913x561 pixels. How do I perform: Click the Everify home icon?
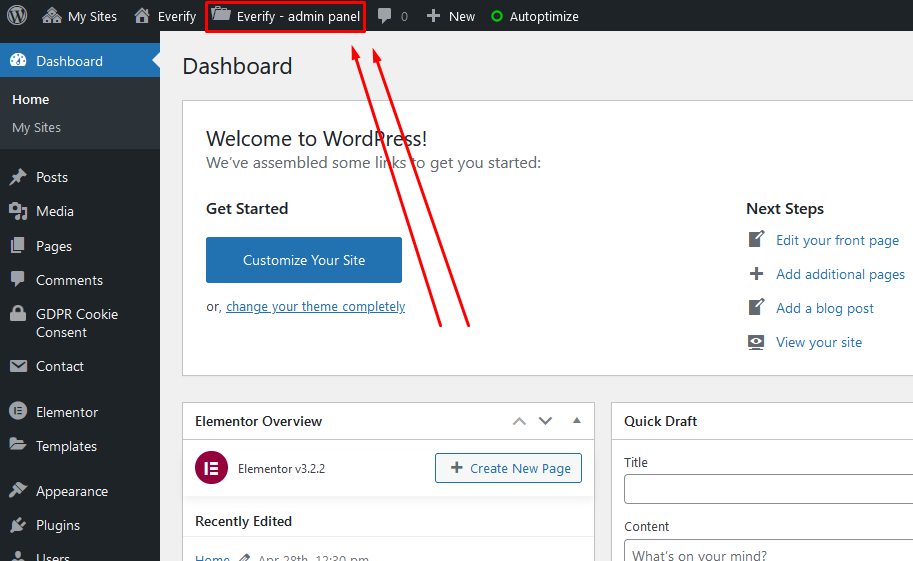[142, 15]
